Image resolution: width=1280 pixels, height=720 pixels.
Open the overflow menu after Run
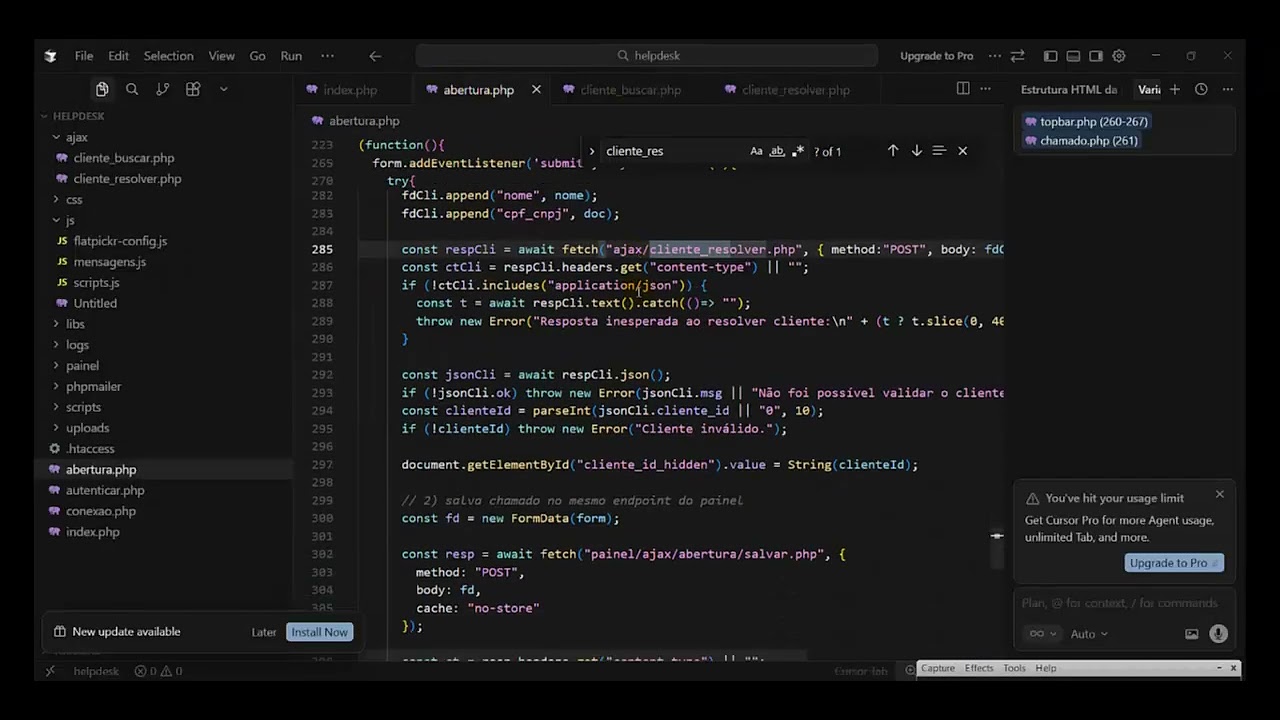327,56
